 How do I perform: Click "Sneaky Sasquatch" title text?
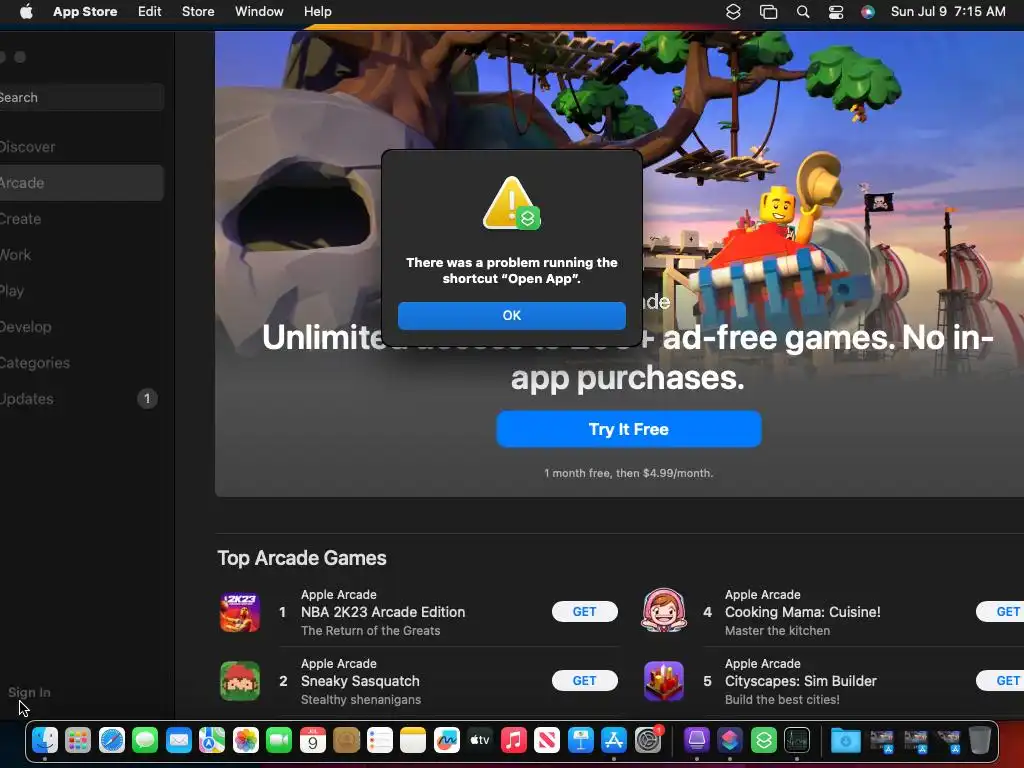click(x=360, y=680)
